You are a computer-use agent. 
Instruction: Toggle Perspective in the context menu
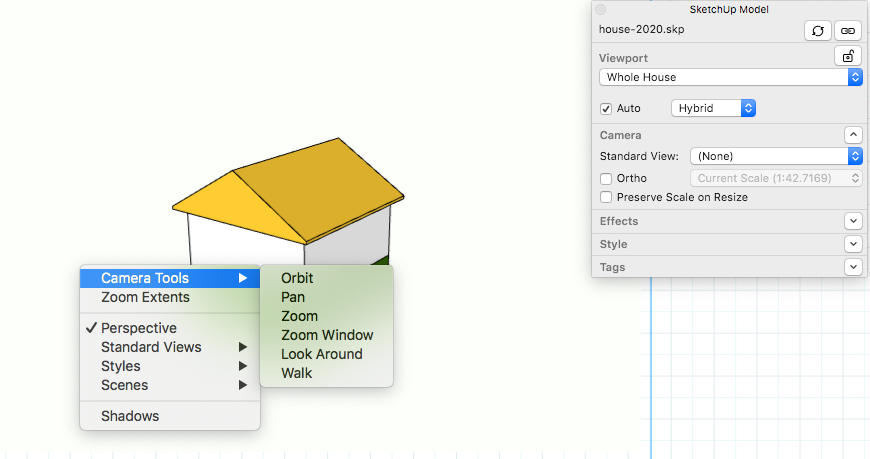[x=139, y=328]
